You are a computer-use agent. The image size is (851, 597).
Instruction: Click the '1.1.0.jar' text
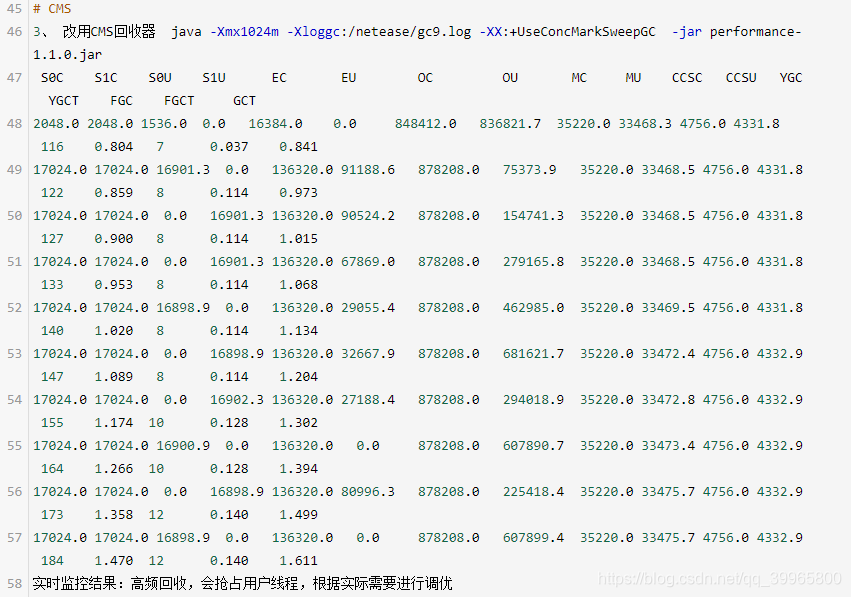67,55
